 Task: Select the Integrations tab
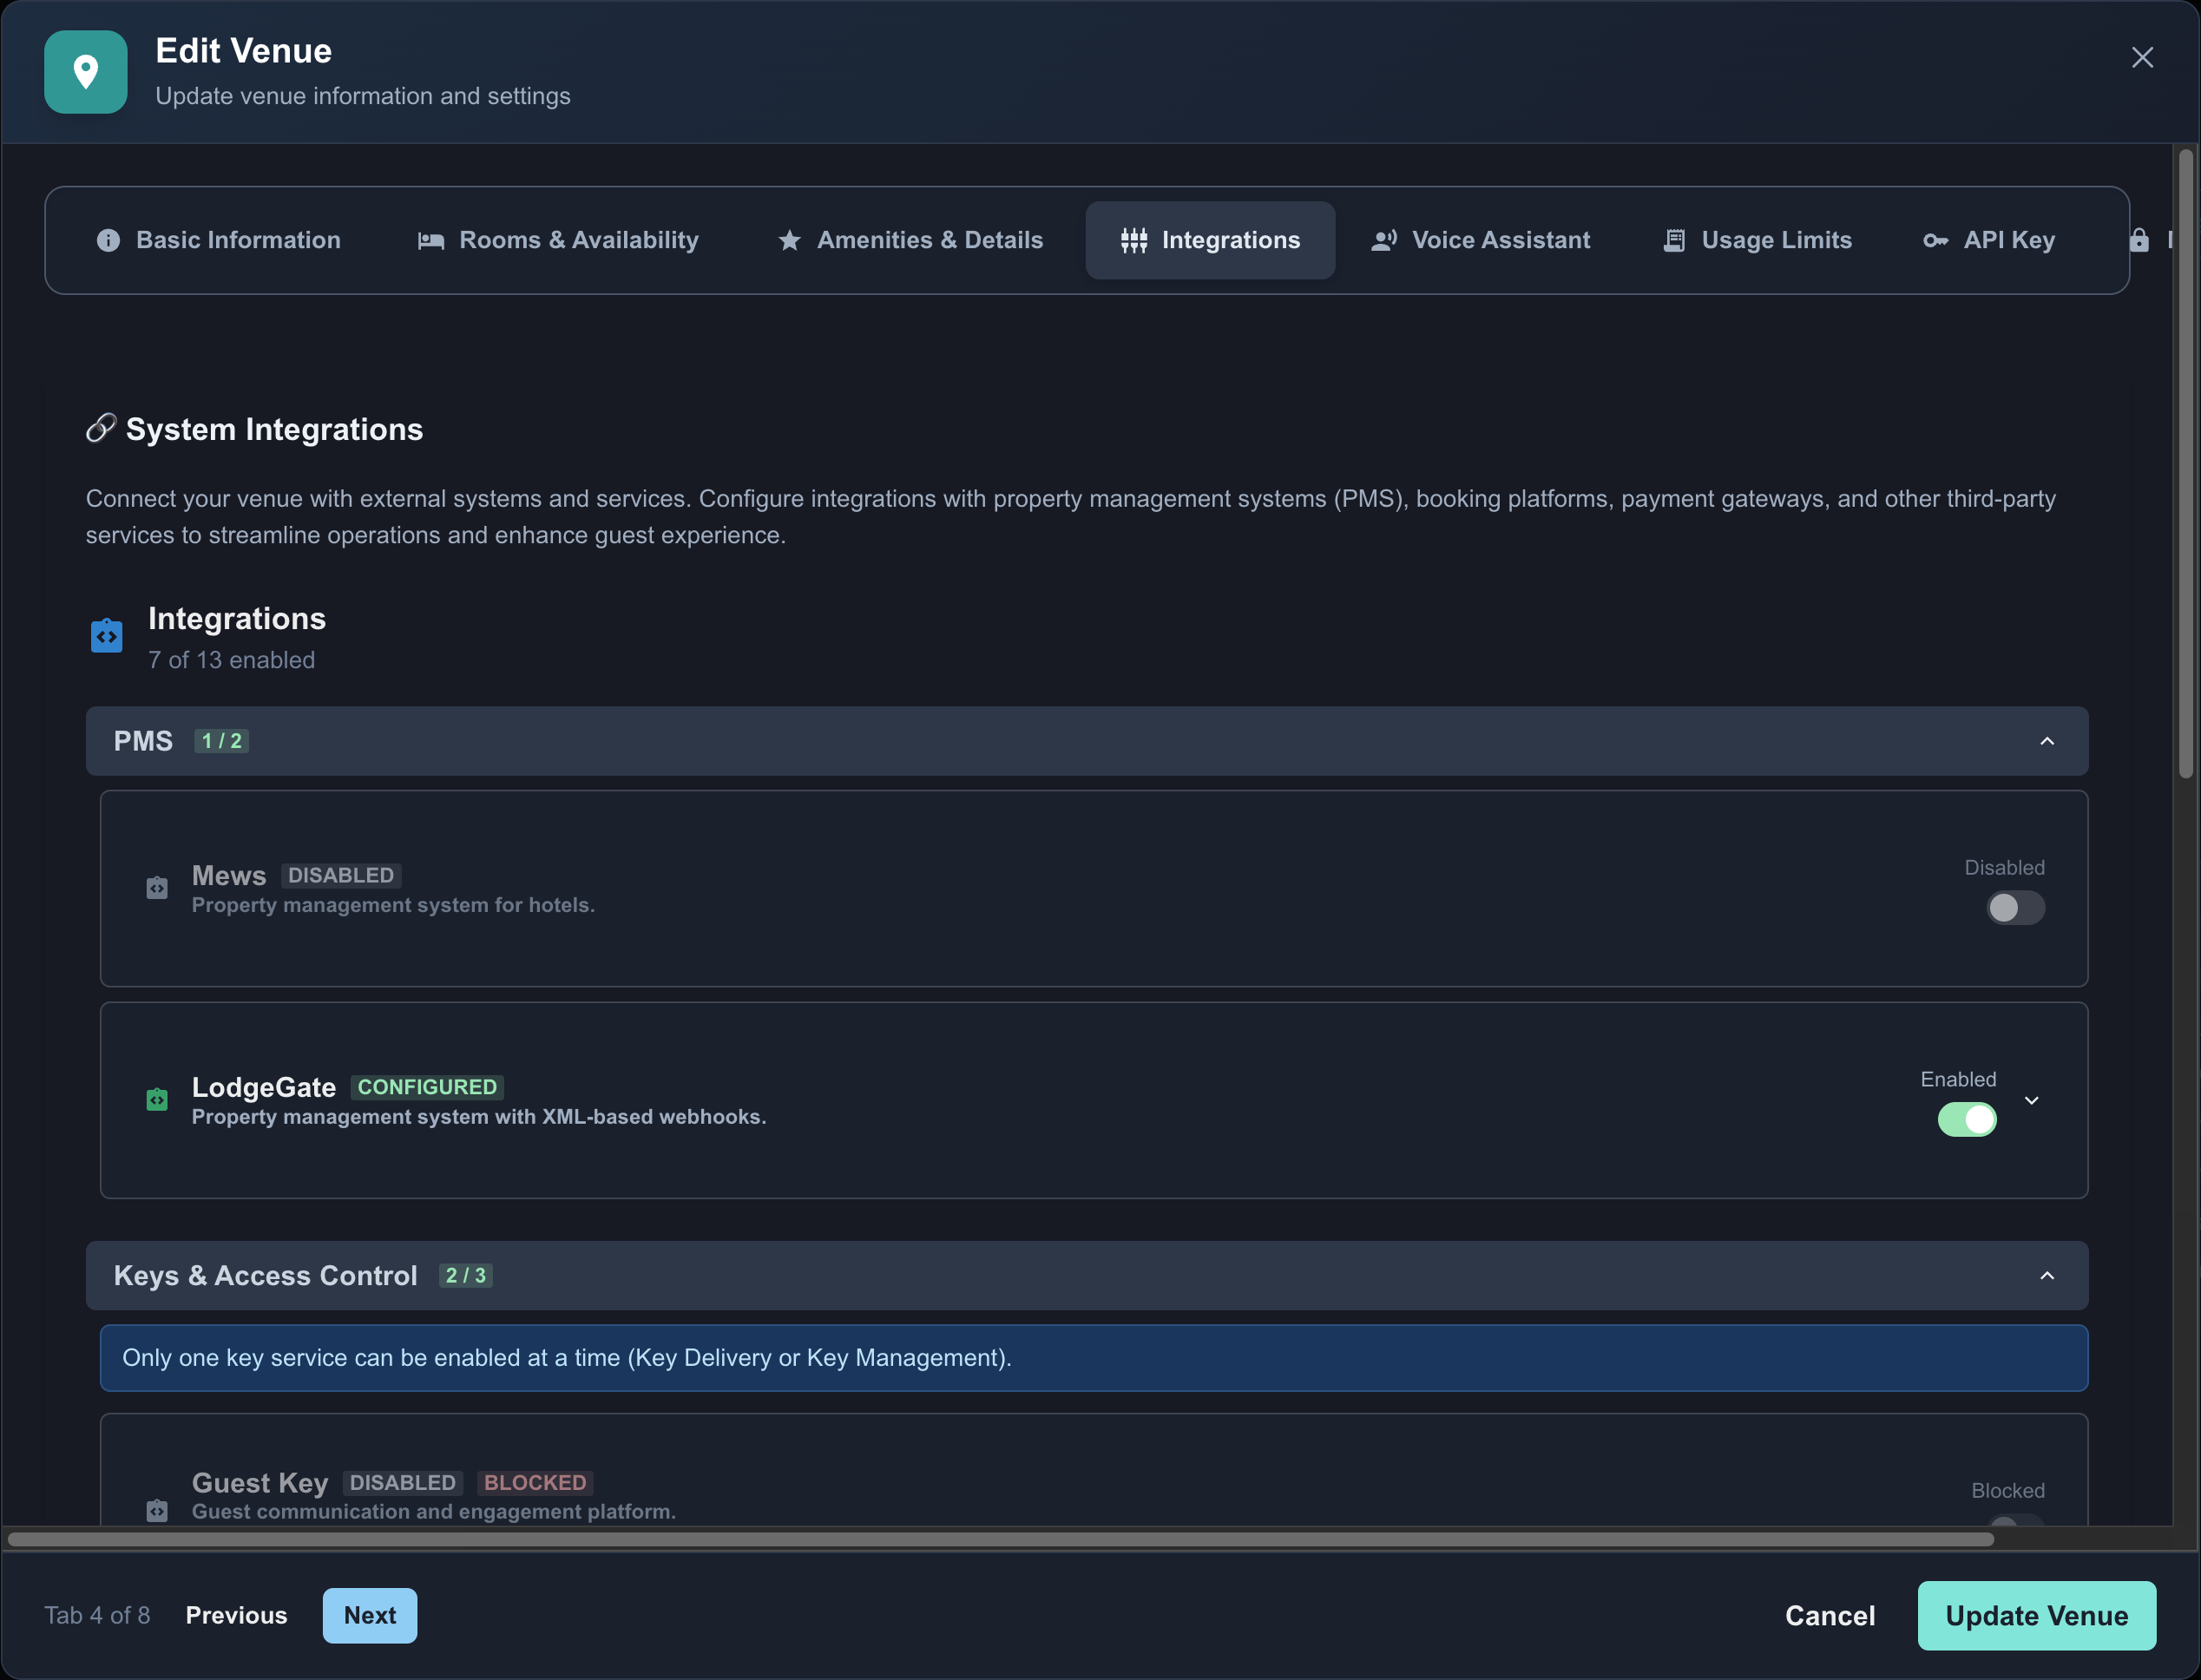click(1210, 241)
